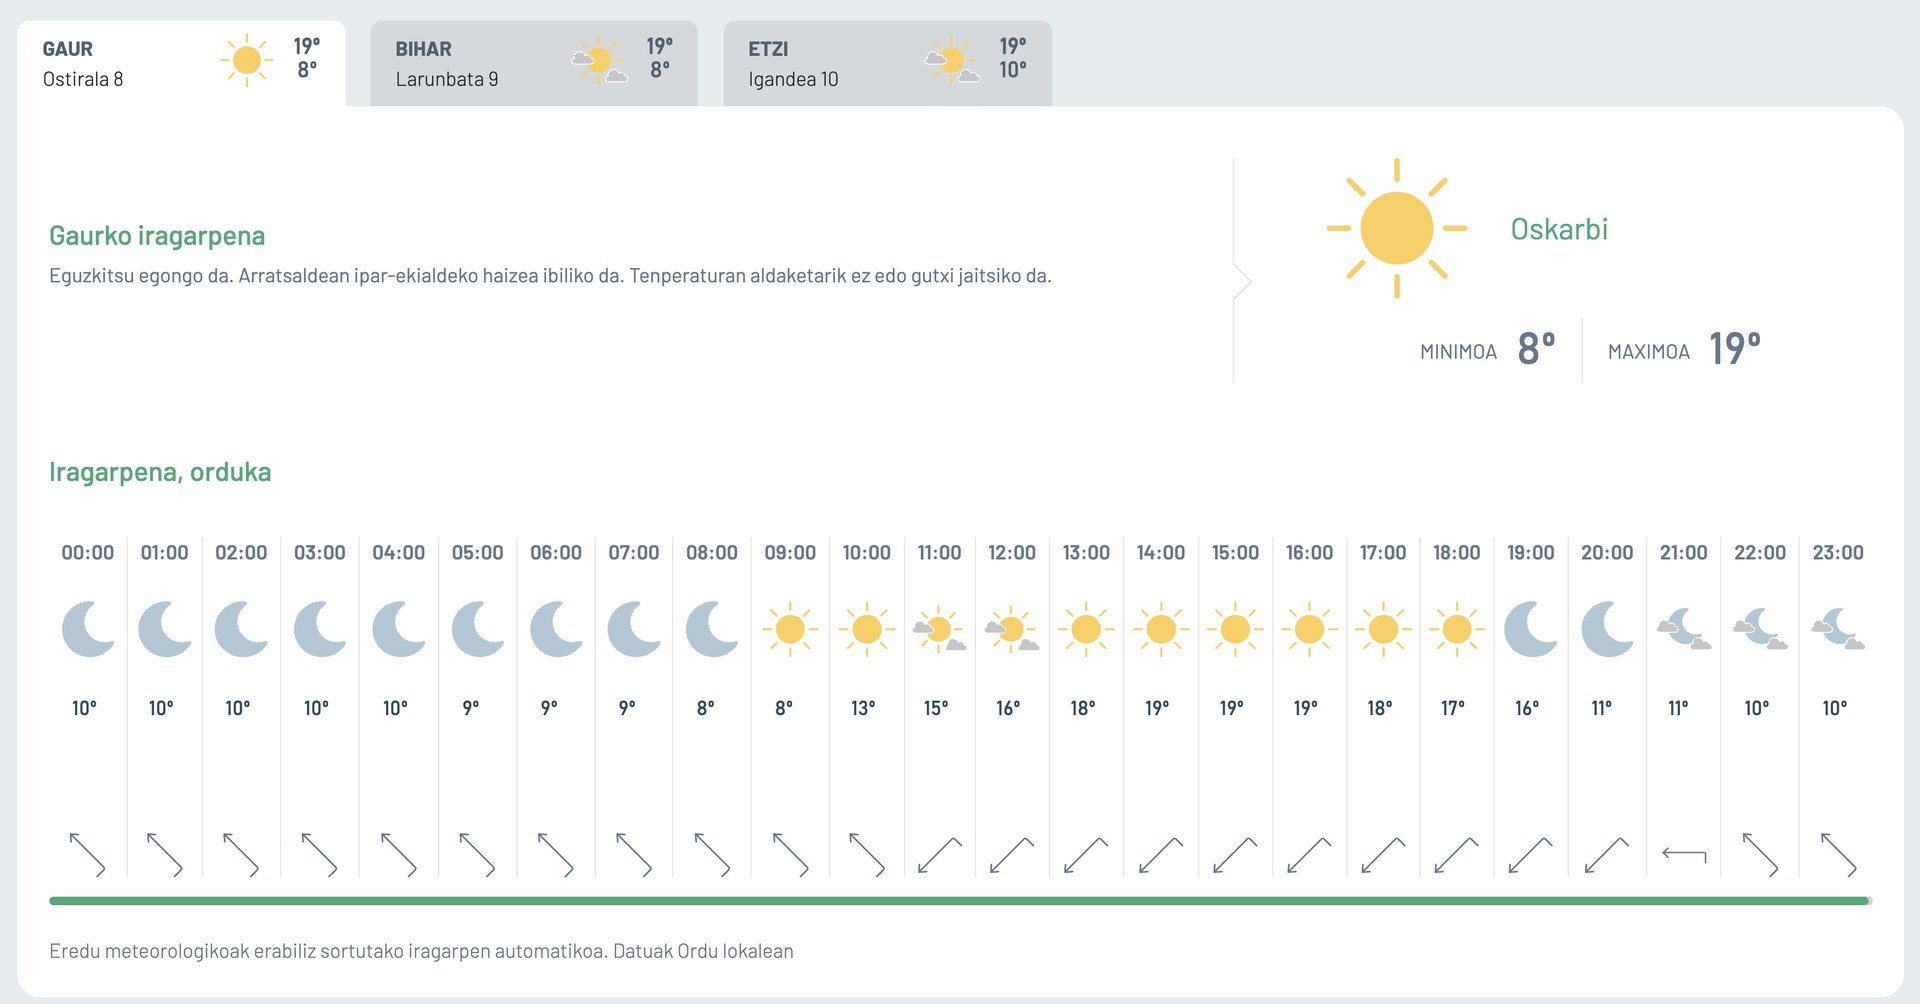Click the large Oskarbi sun icon
Image resolution: width=1920 pixels, height=1004 pixels.
[1396, 228]
